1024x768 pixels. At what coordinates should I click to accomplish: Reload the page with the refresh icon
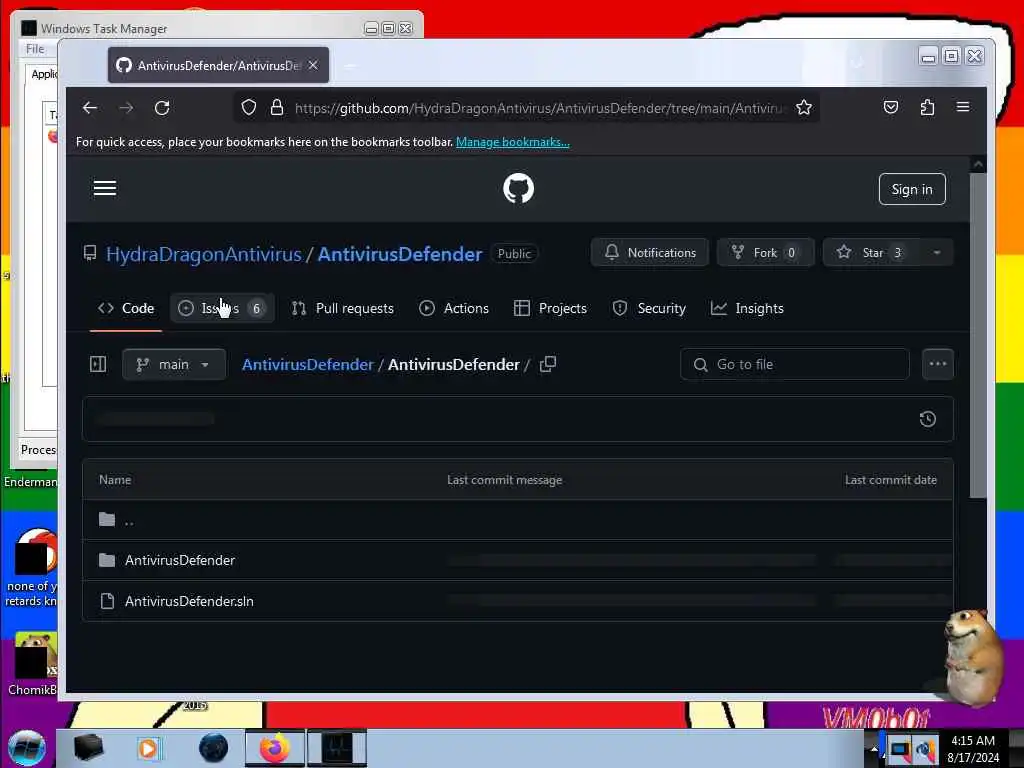tap(162, 108)
